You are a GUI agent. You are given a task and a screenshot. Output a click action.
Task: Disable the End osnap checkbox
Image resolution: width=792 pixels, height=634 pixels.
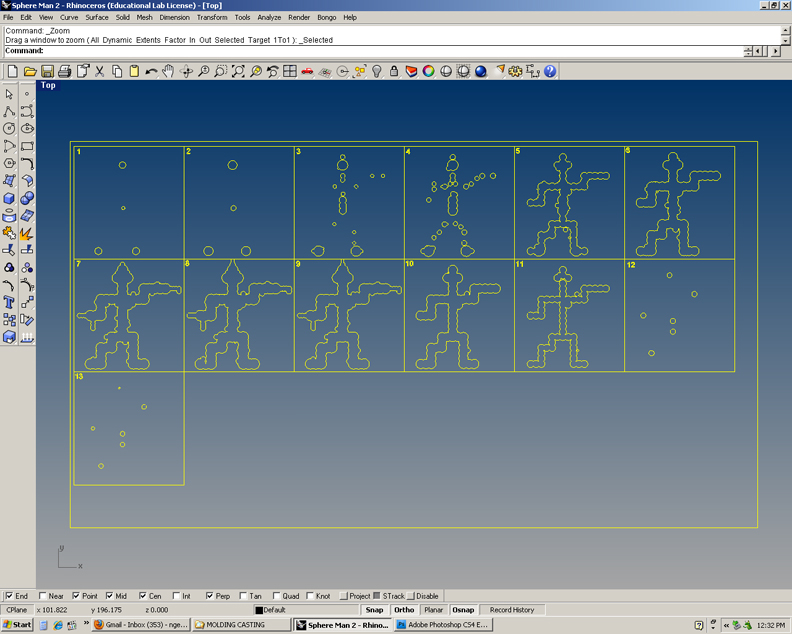[x=9, y=596]
